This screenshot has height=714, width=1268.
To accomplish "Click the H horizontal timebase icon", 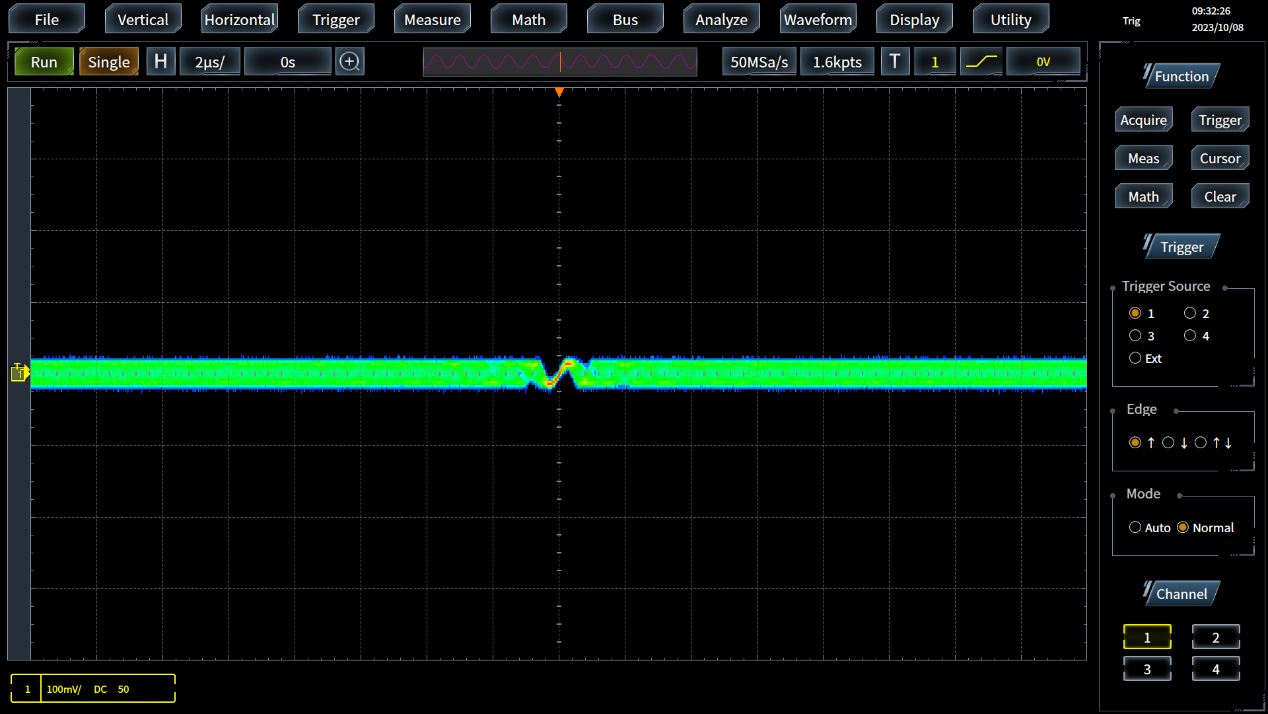I will coord(160,62).
